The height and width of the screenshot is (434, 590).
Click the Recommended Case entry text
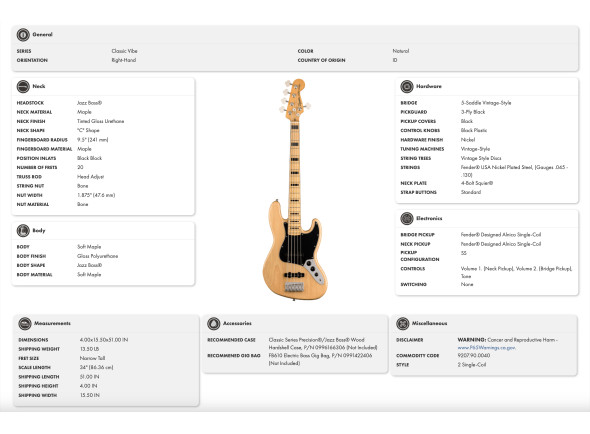pos(323,344)
